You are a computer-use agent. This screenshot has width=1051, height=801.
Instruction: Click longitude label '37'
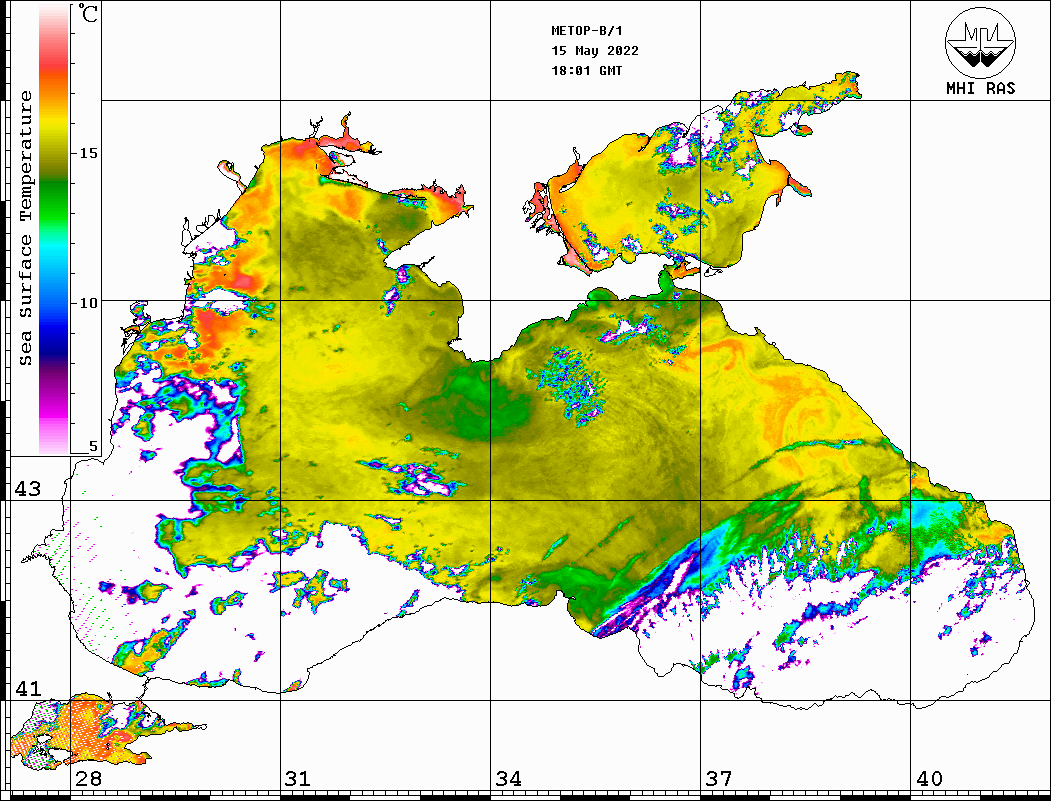(719, 778)
